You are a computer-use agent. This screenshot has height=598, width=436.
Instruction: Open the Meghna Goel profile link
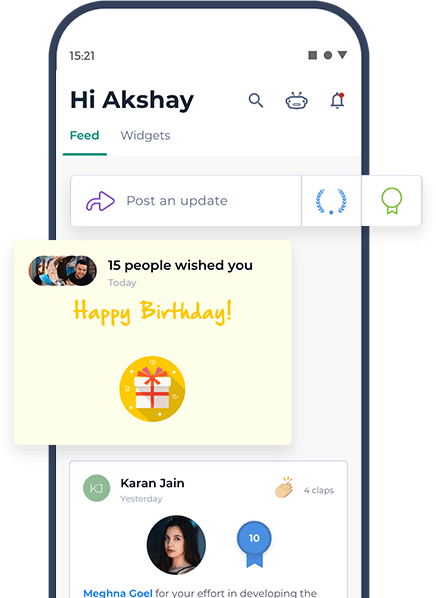point(117,593)
